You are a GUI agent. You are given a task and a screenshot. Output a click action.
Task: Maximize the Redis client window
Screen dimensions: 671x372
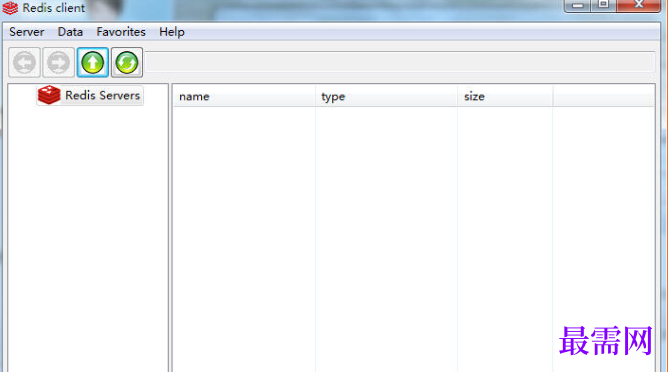point(603,6)
